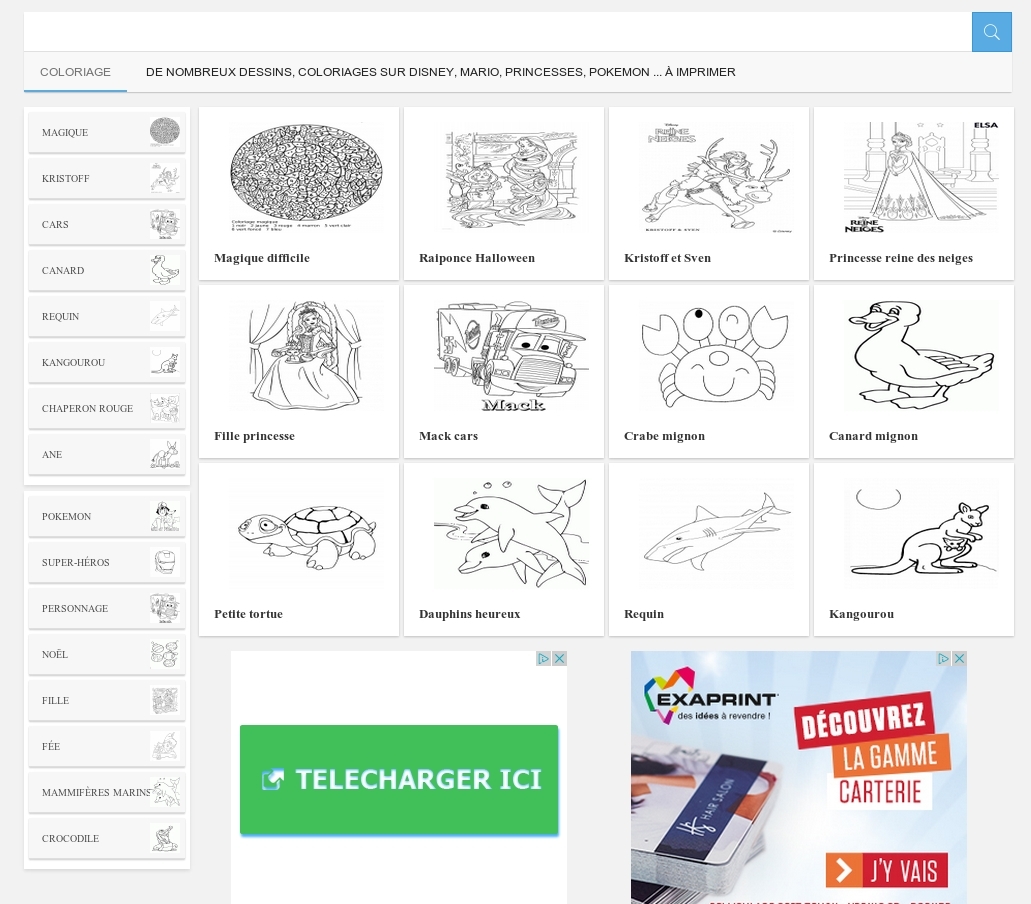Click the red J'Y VAIS button
Screen dimensions: 1031x904
click(x=887, y=870)
